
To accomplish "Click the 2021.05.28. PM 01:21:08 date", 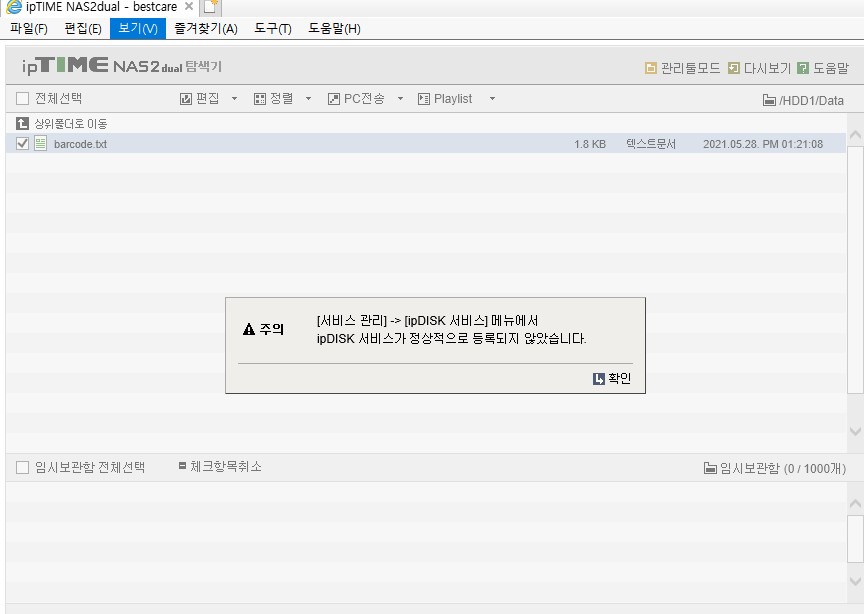I will click(x=763, y=144).
